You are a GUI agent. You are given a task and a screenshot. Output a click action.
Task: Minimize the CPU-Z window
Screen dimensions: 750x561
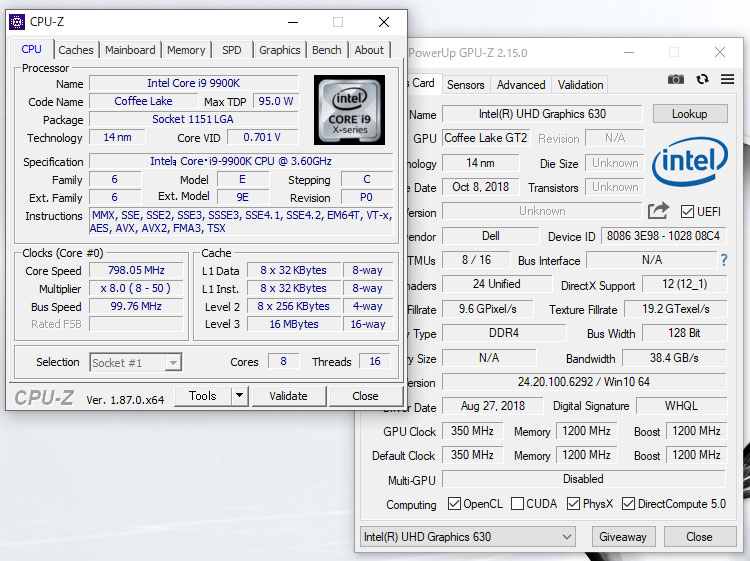pyautogui.click(x=293, y=22)
